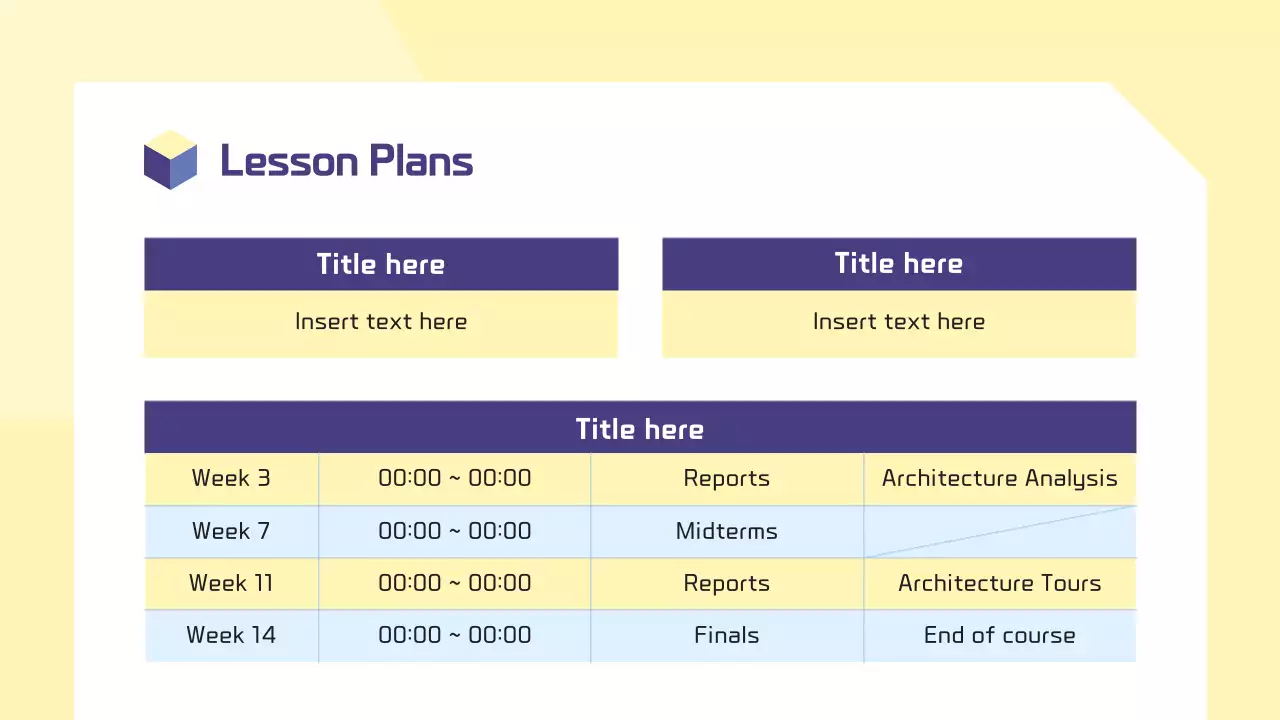The image size is (1280, 720).
Task: Select the Week 11 cell
Action: [231, 583]
